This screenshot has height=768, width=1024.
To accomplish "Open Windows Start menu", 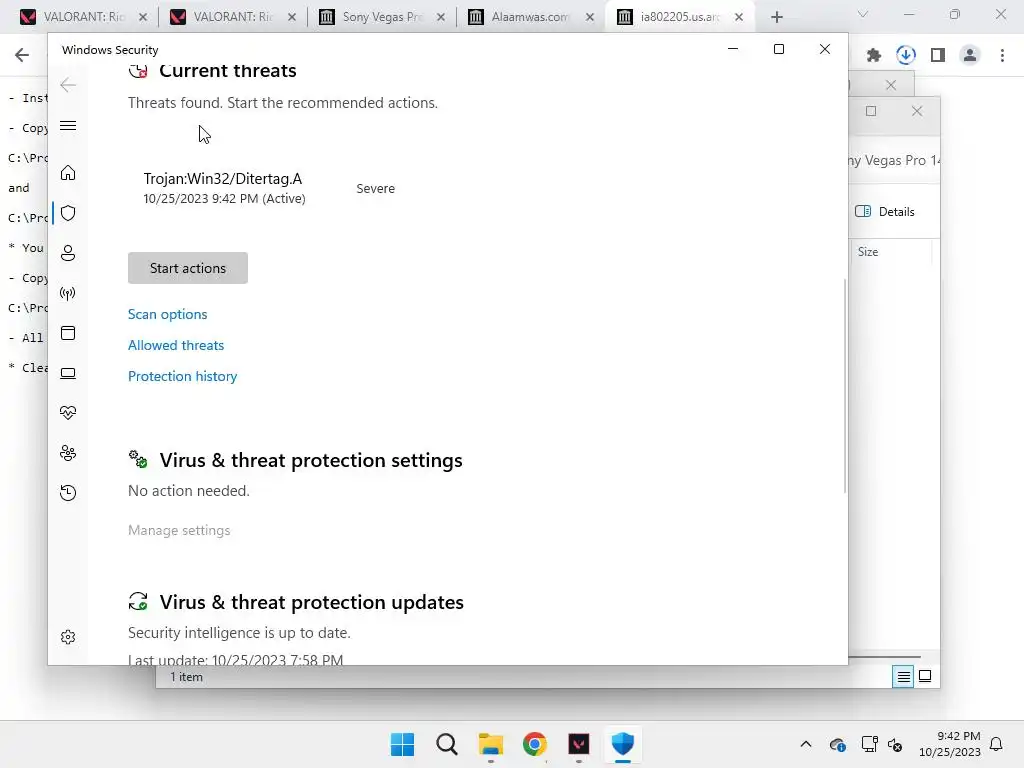I will [x=402, y=744].
